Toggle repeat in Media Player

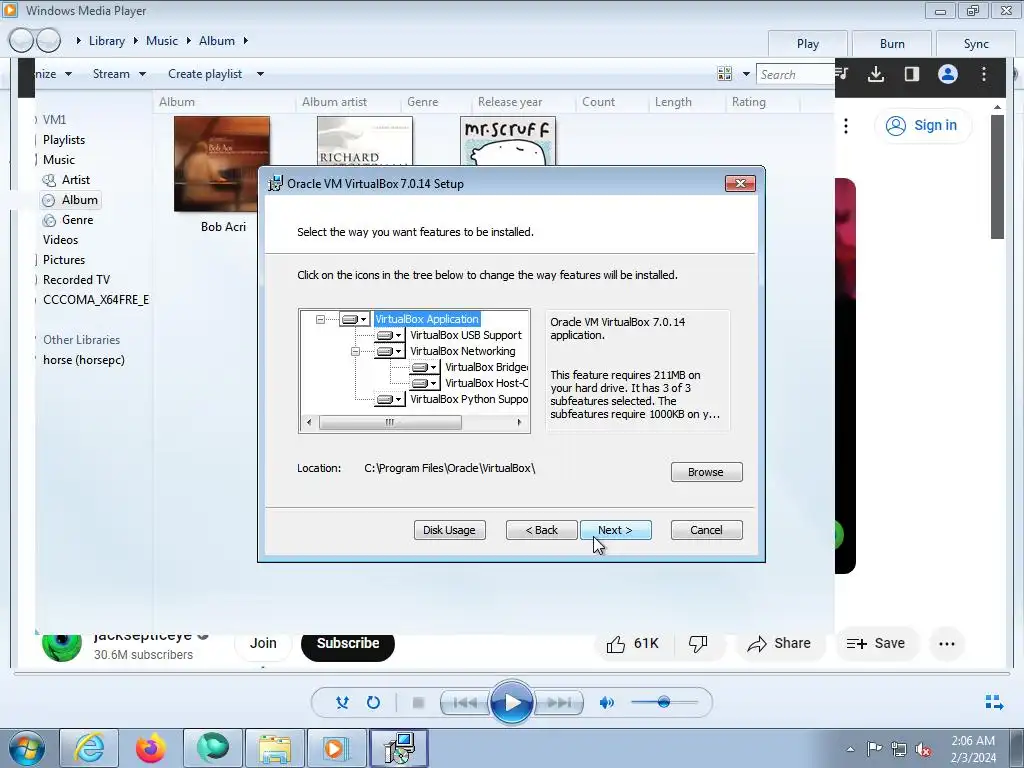(373, 703)
